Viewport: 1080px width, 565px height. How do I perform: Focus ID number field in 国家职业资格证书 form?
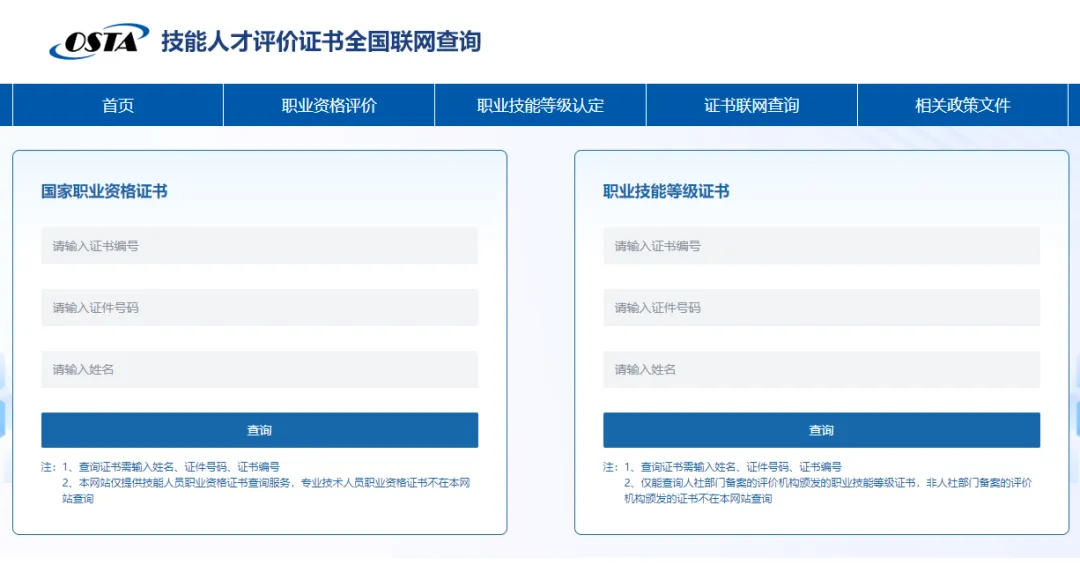coord(259,308)
